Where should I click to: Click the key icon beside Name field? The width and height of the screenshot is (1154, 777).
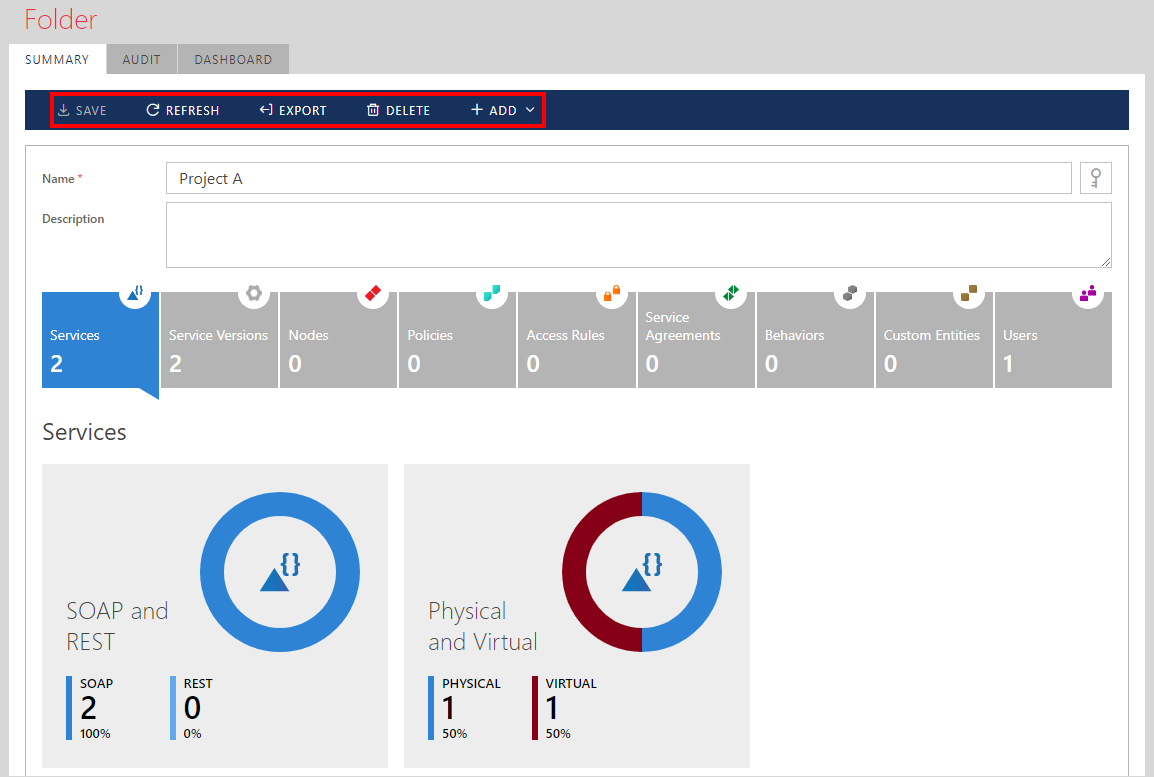(x=1096, y=179)
